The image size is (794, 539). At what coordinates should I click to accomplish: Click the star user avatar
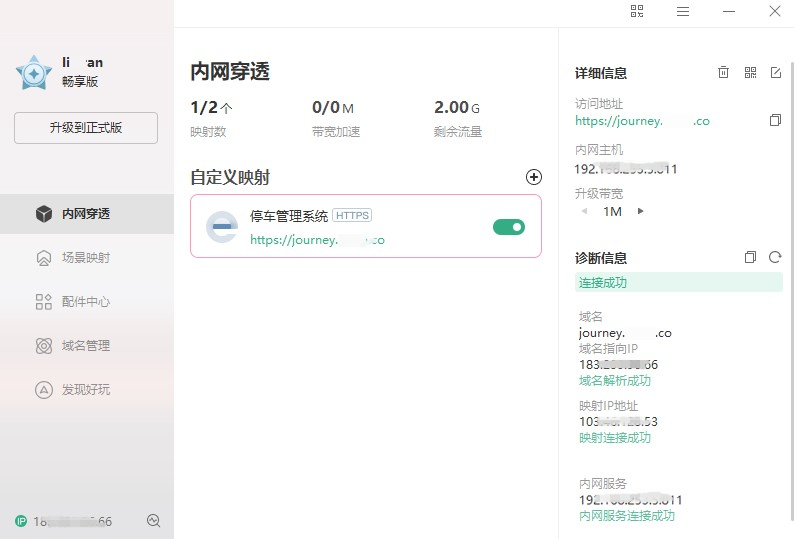34,73
